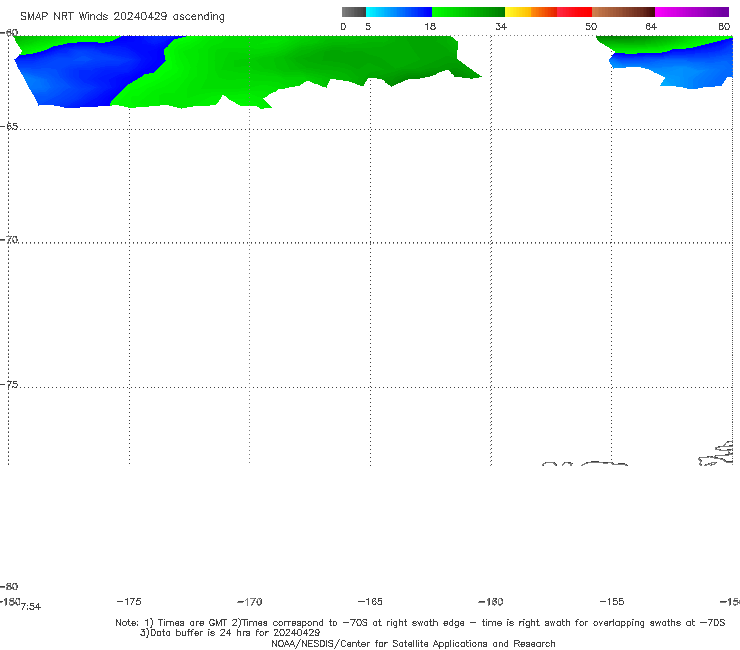Click the coastline outline in the lower-right corner of the map

click(x=716, y=454)
